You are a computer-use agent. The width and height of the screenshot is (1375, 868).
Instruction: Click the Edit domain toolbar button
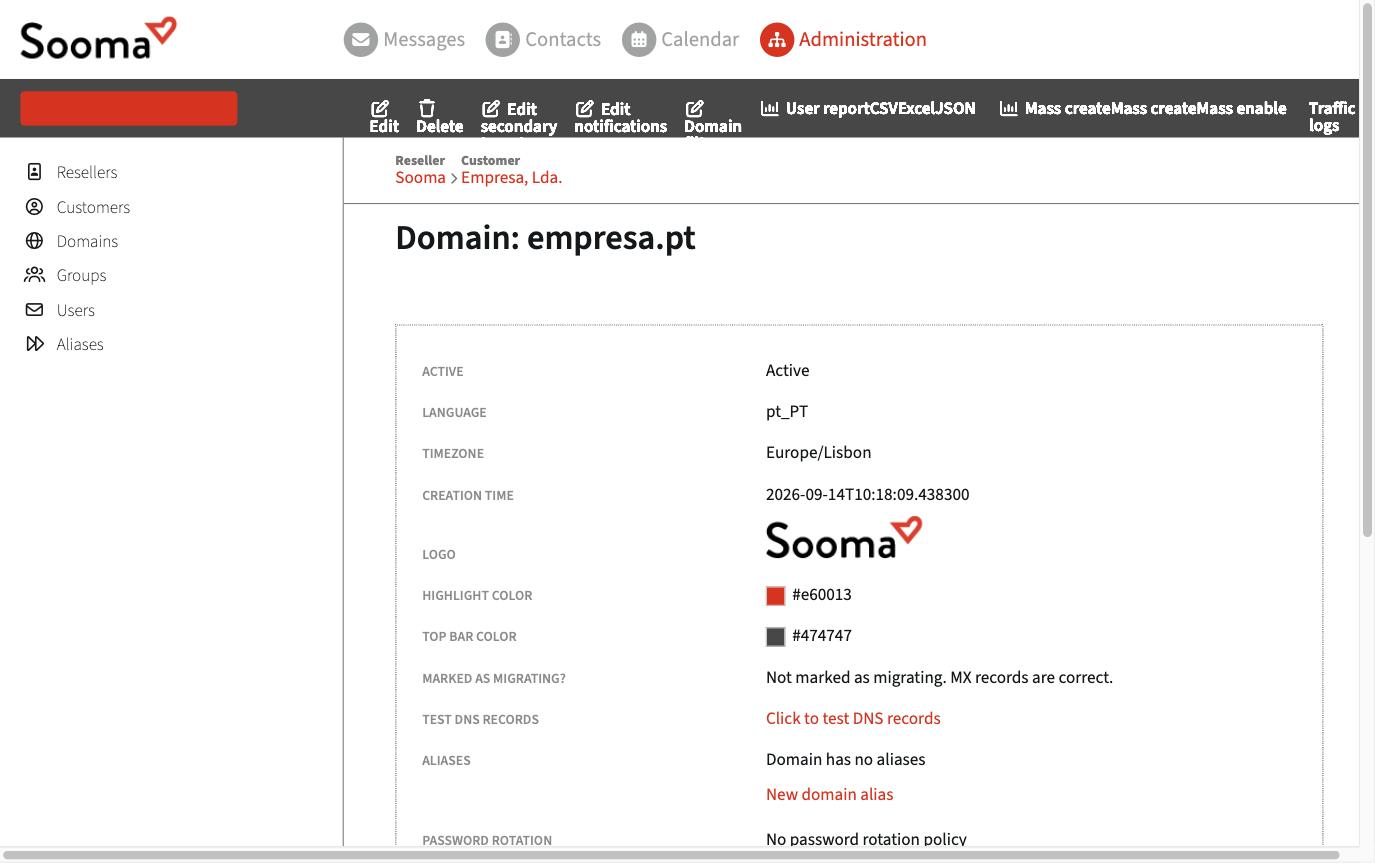[x=384, y=117]
